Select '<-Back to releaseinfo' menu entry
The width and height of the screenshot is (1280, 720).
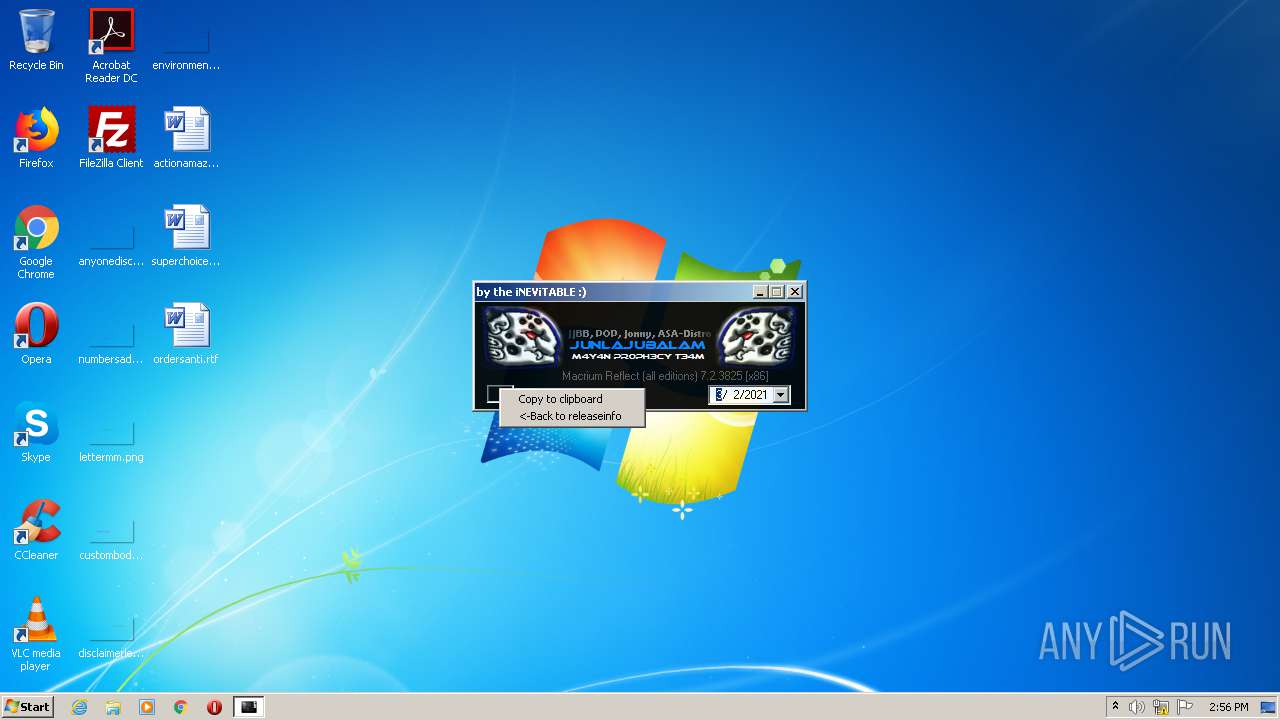pos(571,416)
